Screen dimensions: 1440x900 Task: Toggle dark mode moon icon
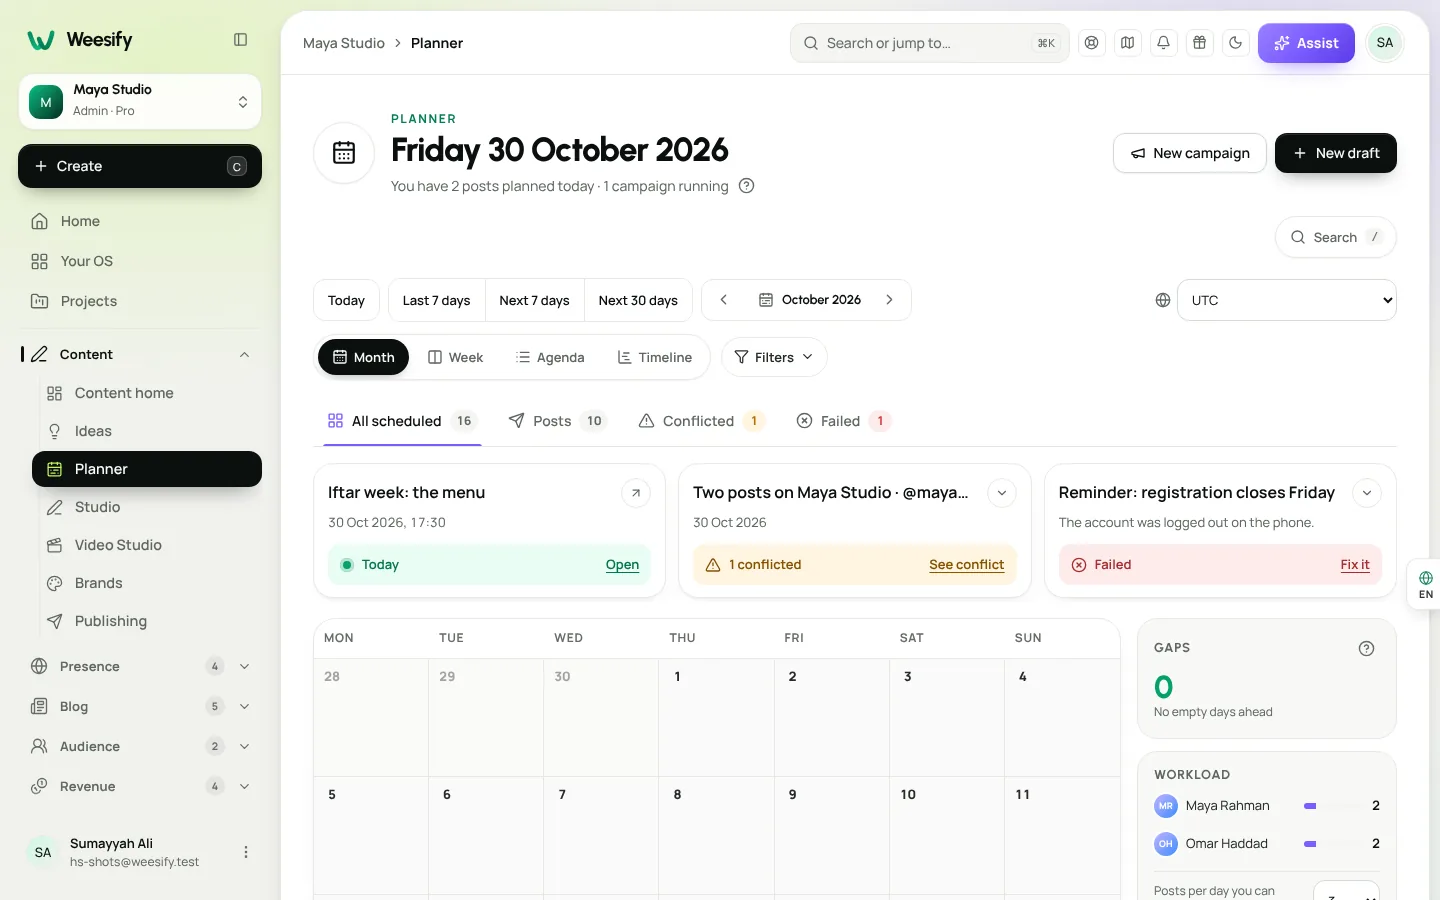[1235, 43]
